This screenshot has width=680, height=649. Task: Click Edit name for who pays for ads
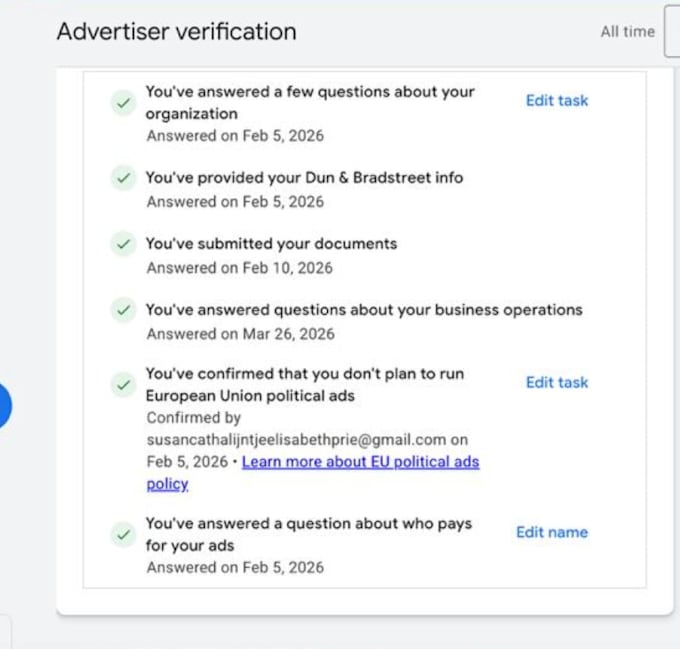(x=552, y=532)
